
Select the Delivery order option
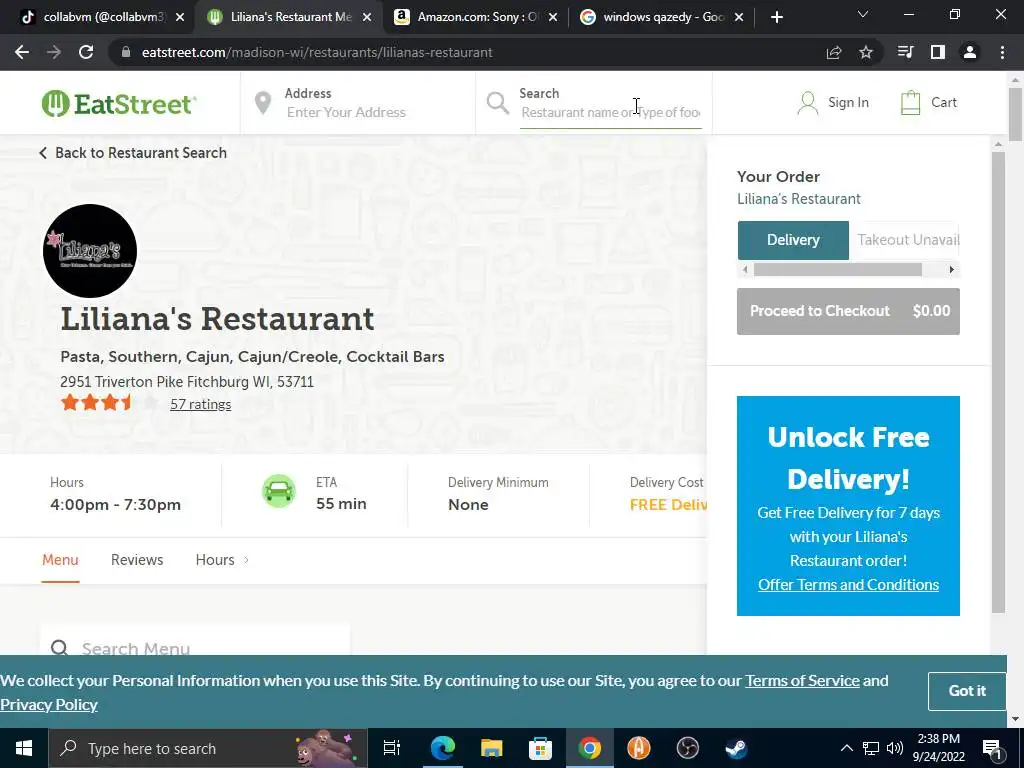793,240
